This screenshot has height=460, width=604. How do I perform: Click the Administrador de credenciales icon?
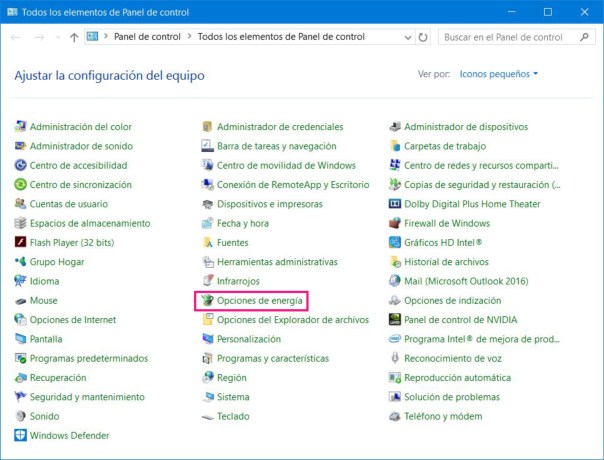click(x=207, y=126)
